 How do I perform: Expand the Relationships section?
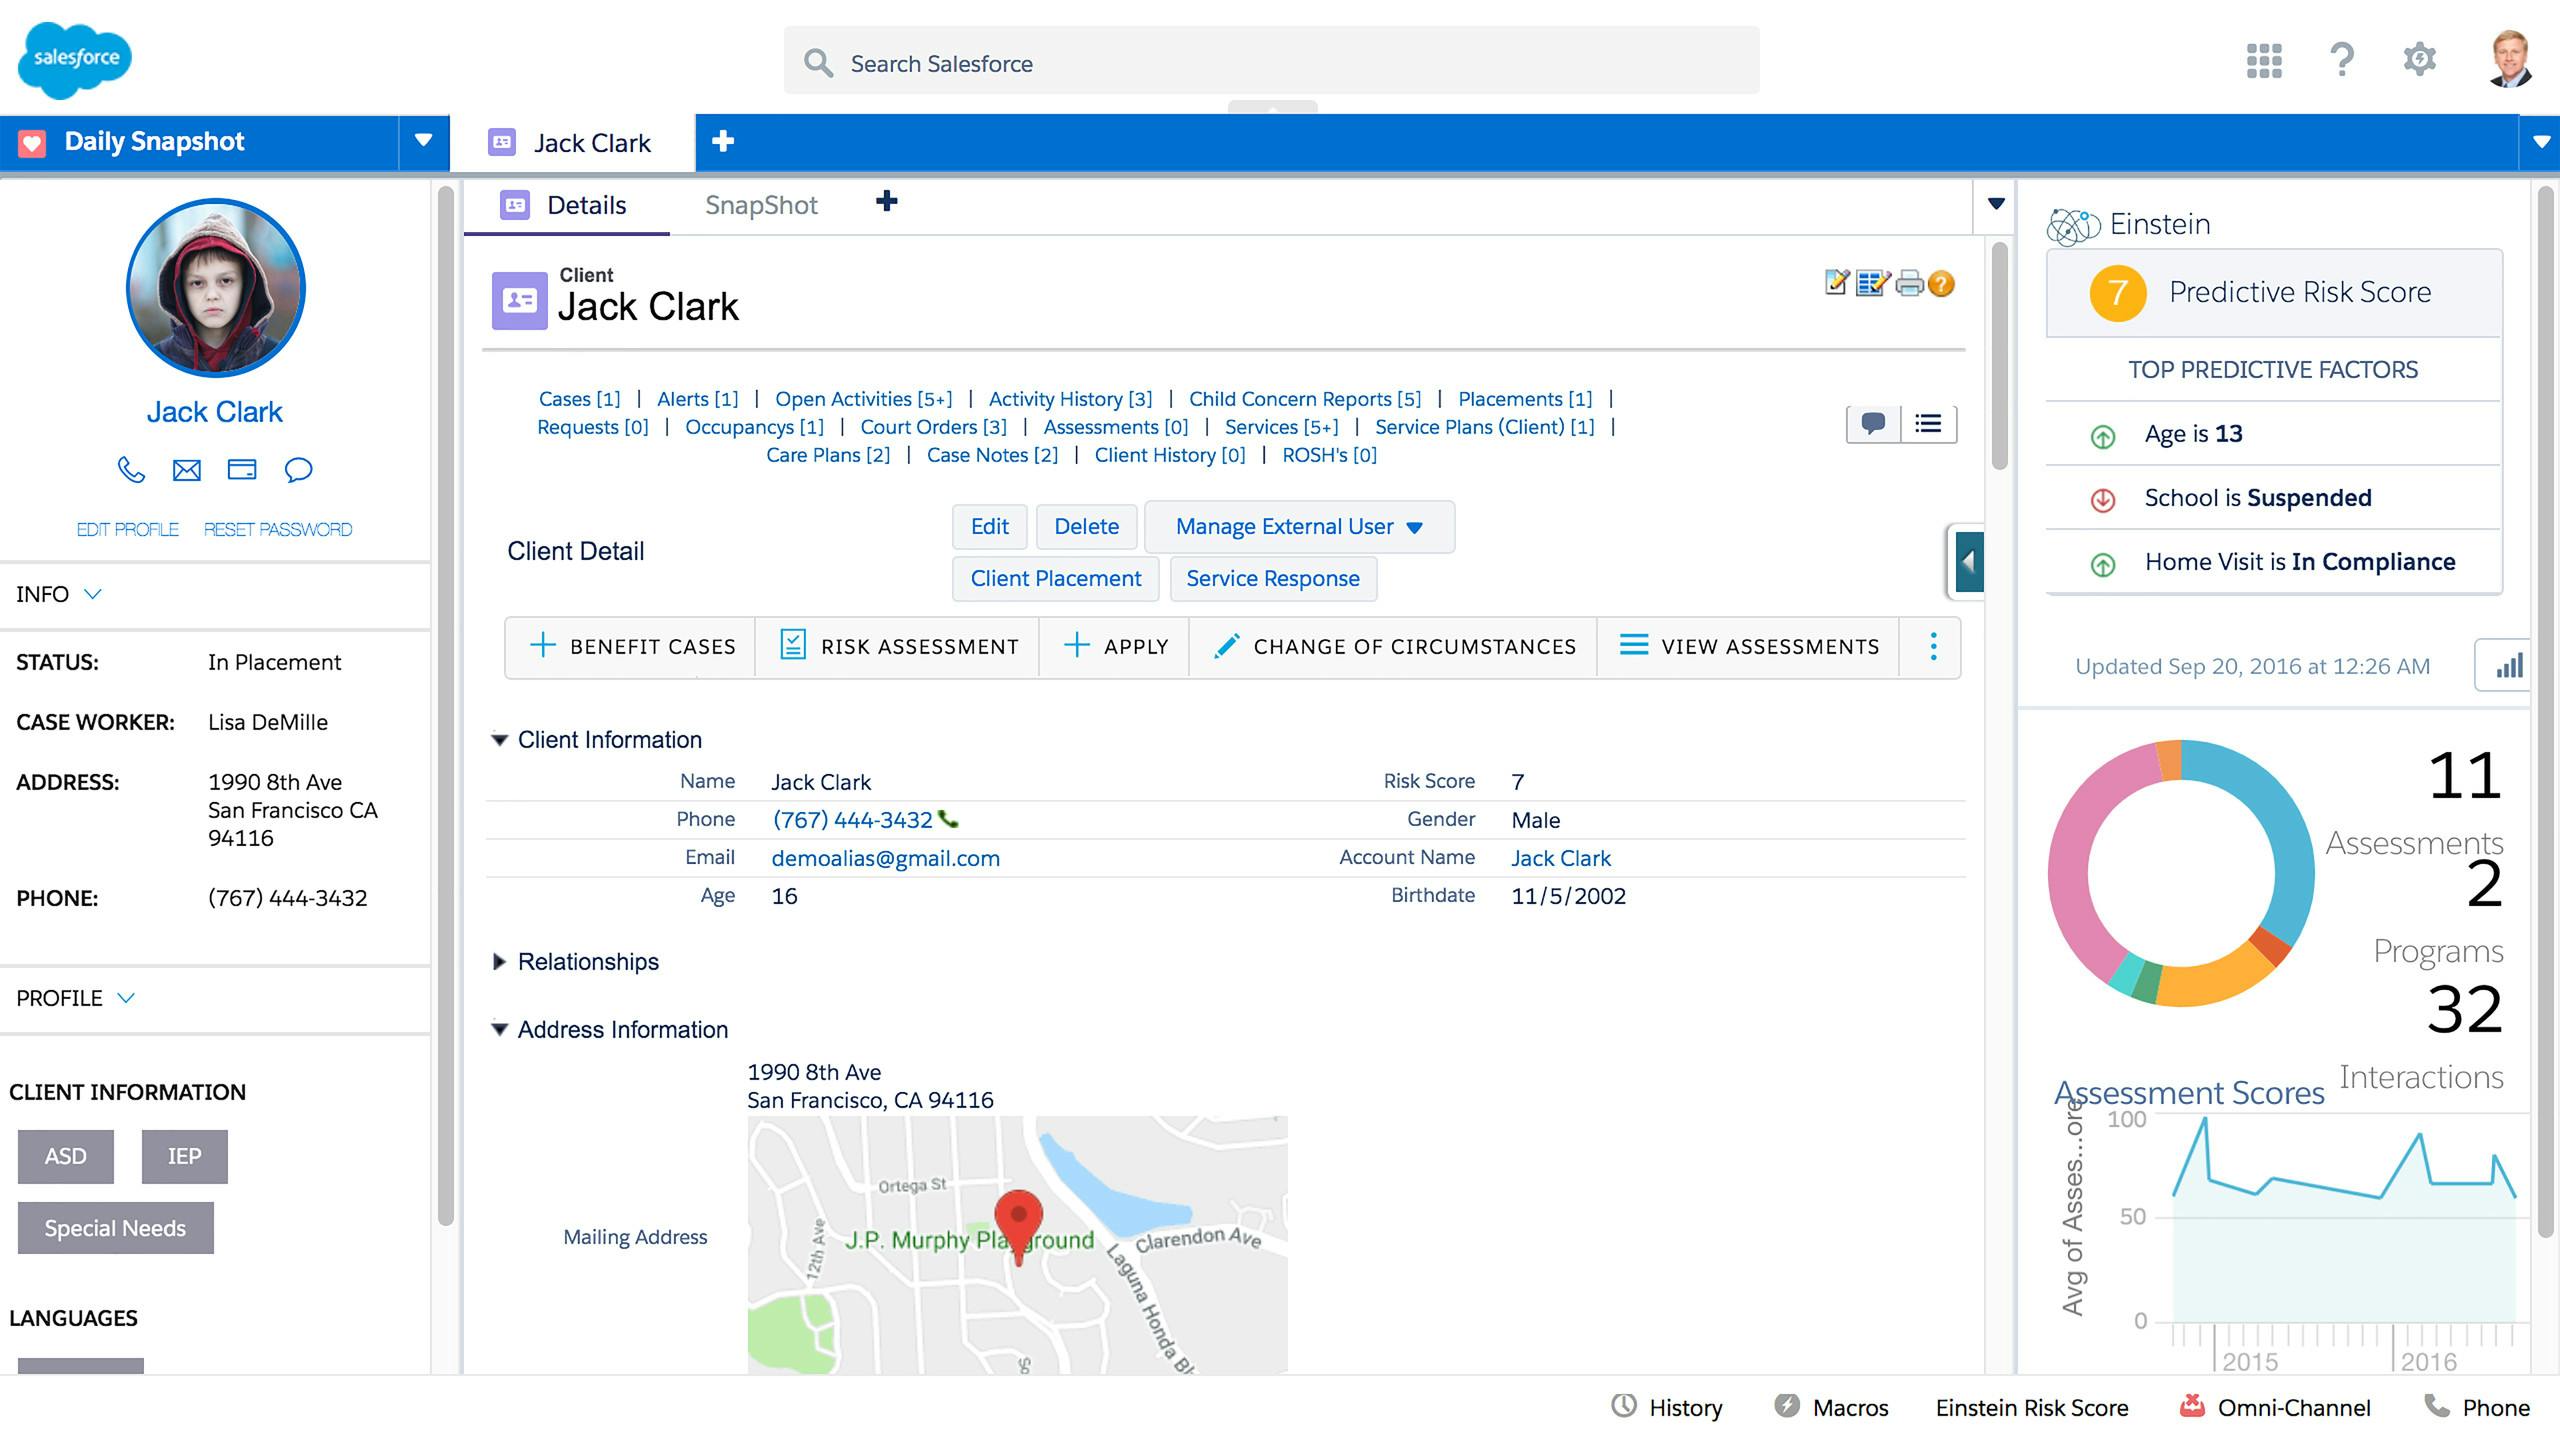pos(499,962)
